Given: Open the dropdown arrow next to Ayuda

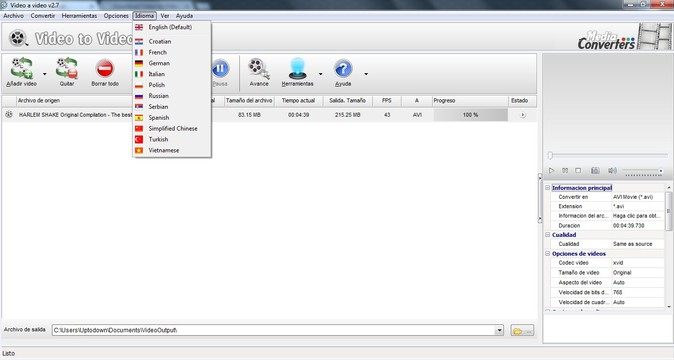Looking at the screenshot, I should point(366,74).
